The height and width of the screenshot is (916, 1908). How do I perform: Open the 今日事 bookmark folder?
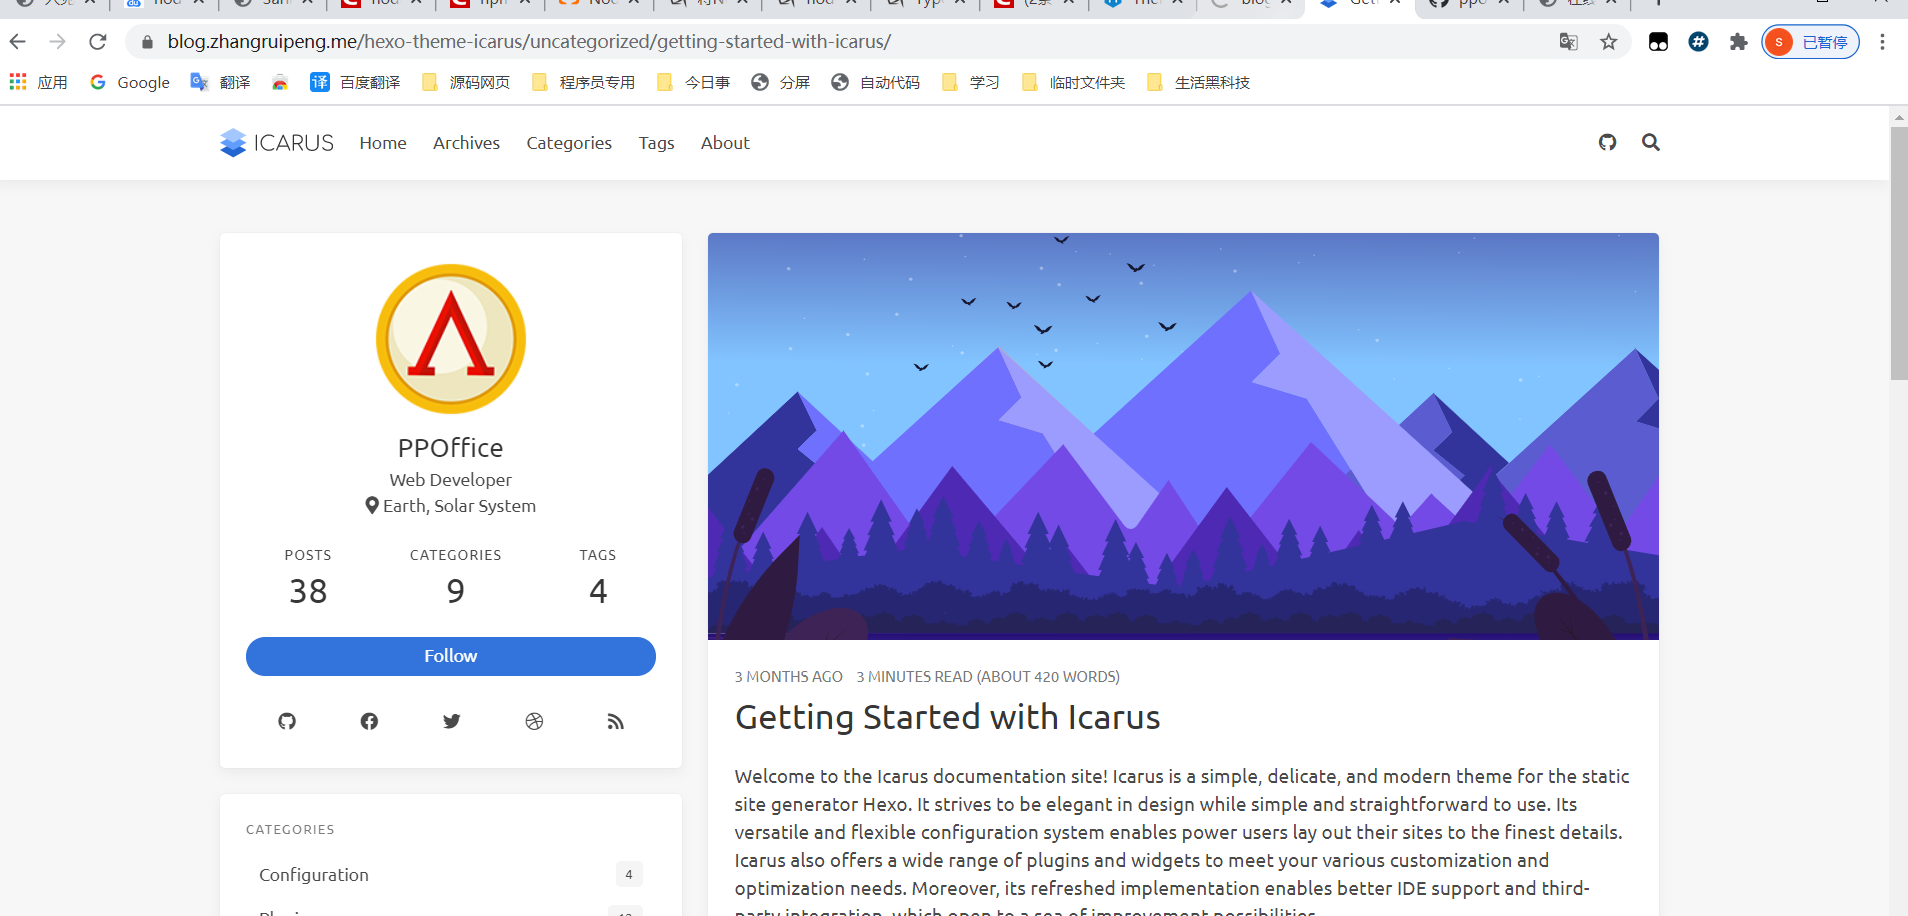(x=693, y=82)
